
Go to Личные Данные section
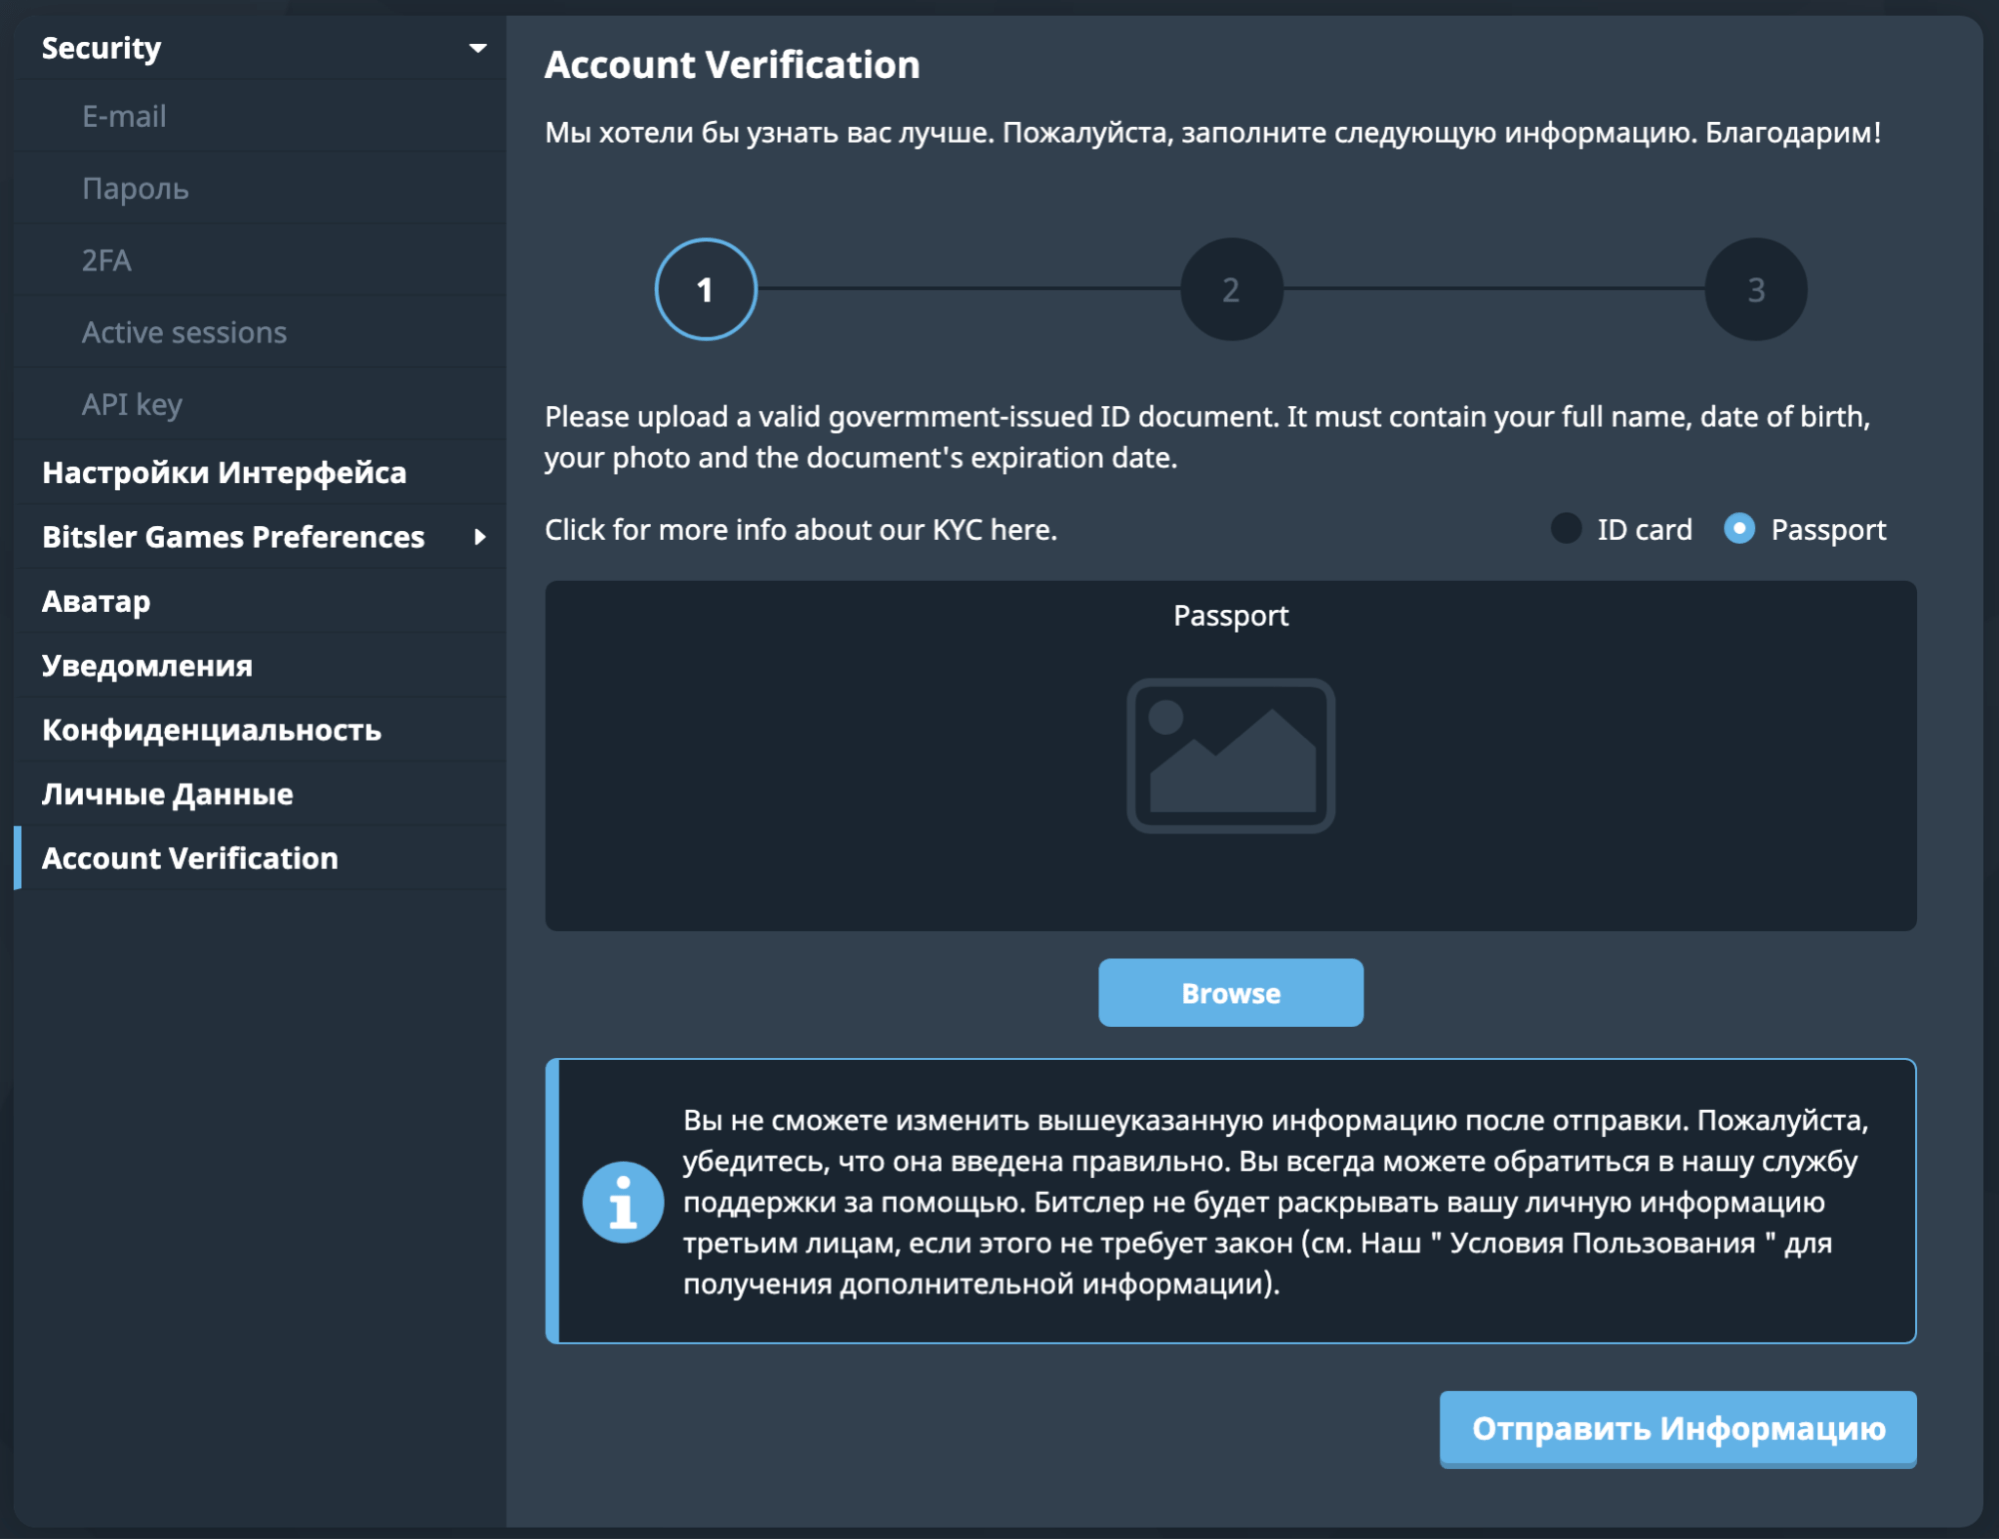pos(167,794)
